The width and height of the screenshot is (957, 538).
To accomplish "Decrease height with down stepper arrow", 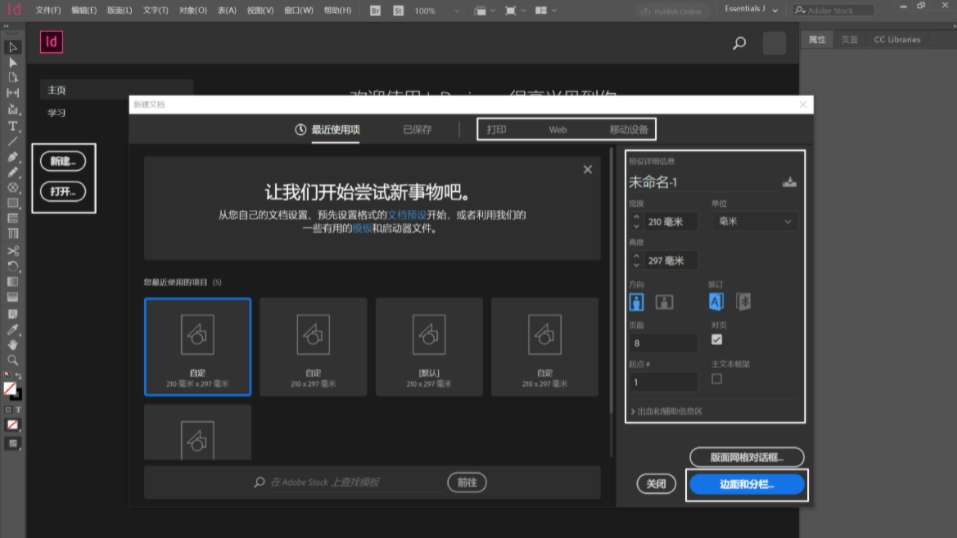I will [x=636, y=265].
